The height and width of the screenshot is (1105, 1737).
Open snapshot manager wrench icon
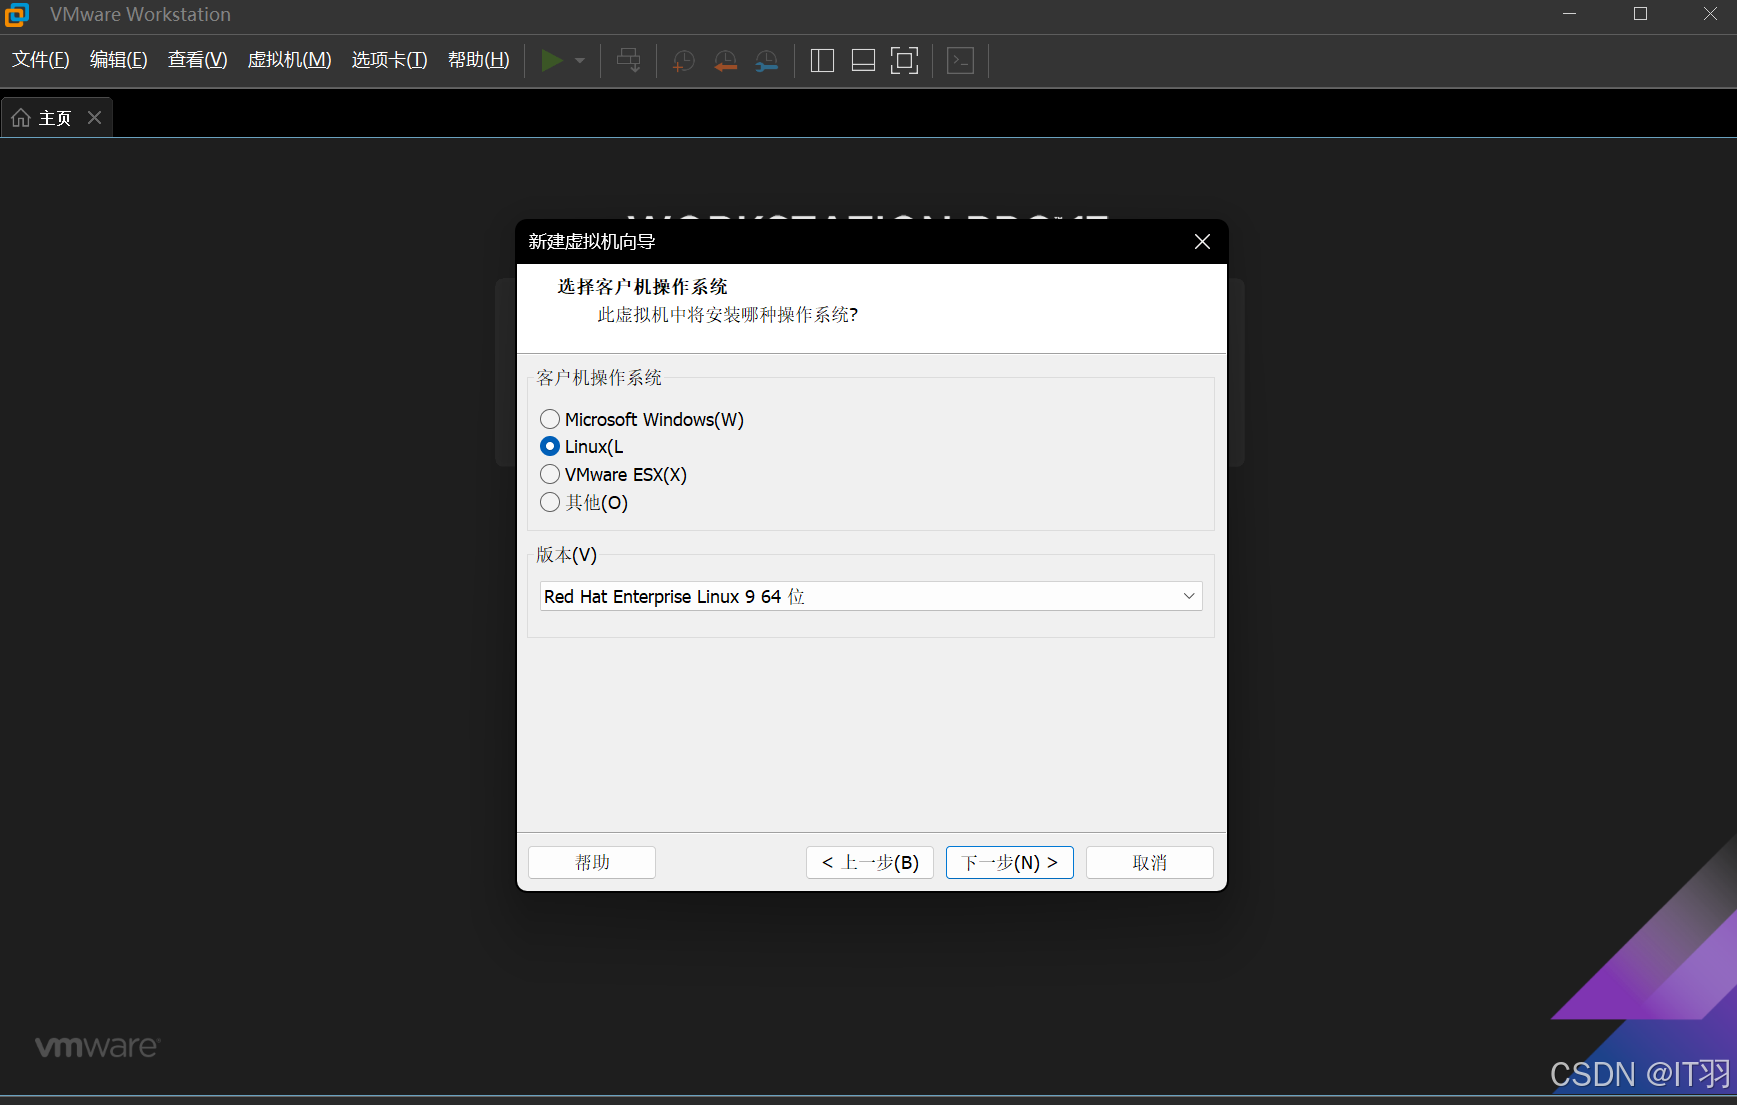pyautogui.click(x=767, y=61)
